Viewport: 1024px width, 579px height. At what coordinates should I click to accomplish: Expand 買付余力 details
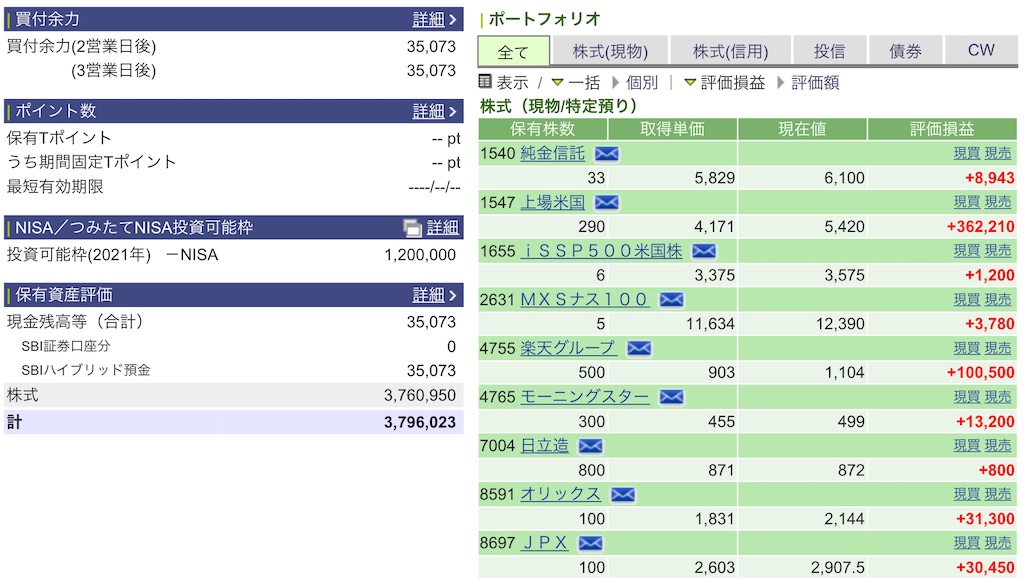[434, 20]
